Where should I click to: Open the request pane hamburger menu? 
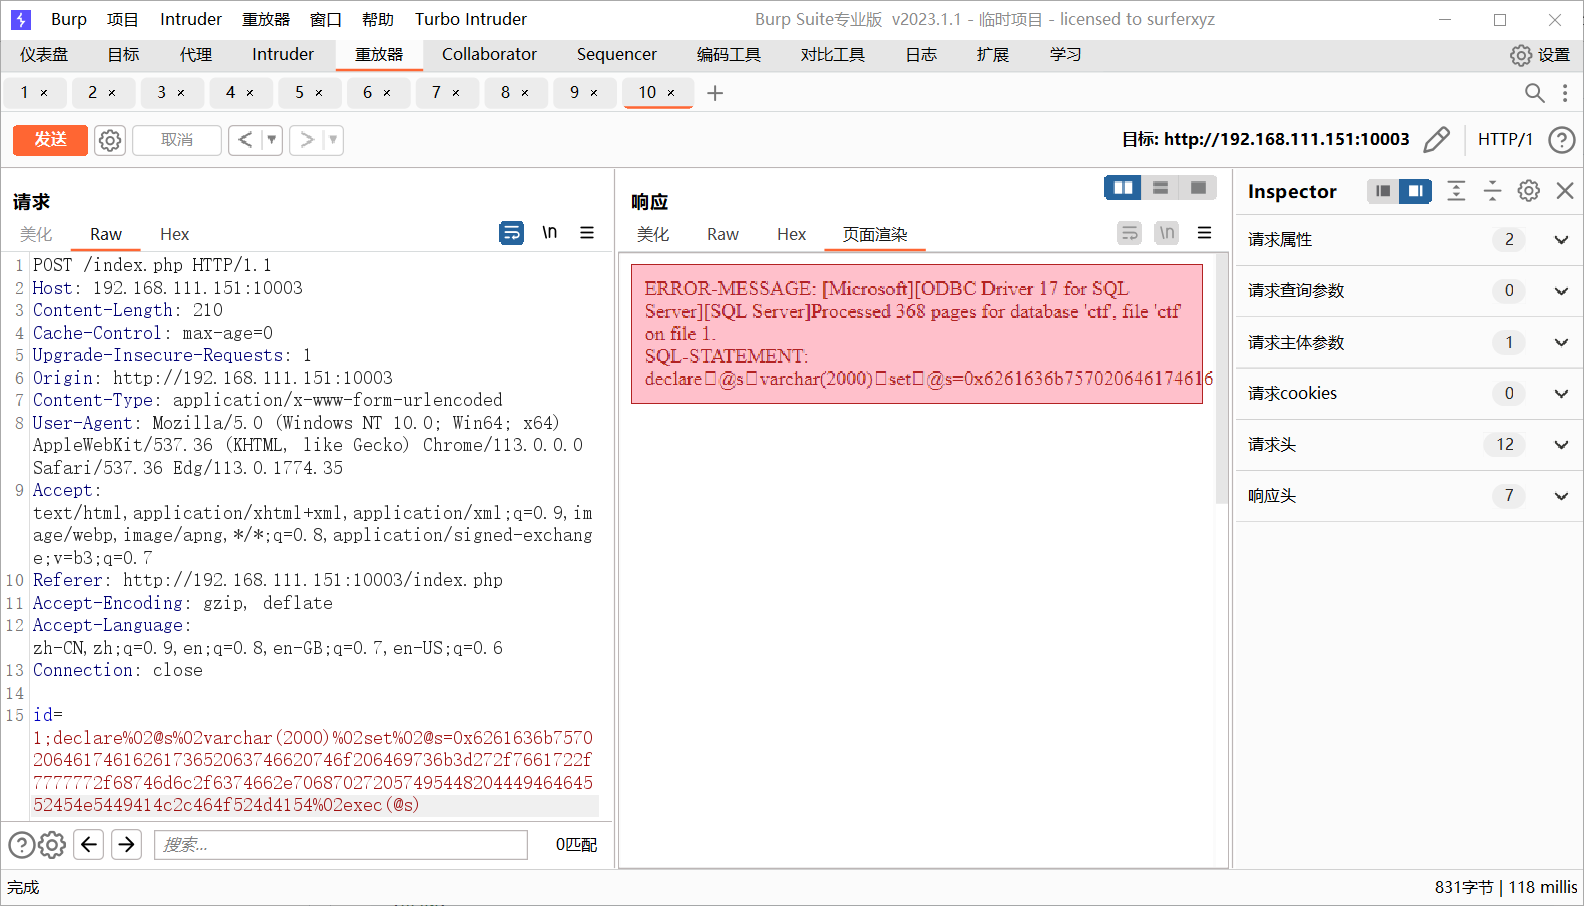coord(587,233)
